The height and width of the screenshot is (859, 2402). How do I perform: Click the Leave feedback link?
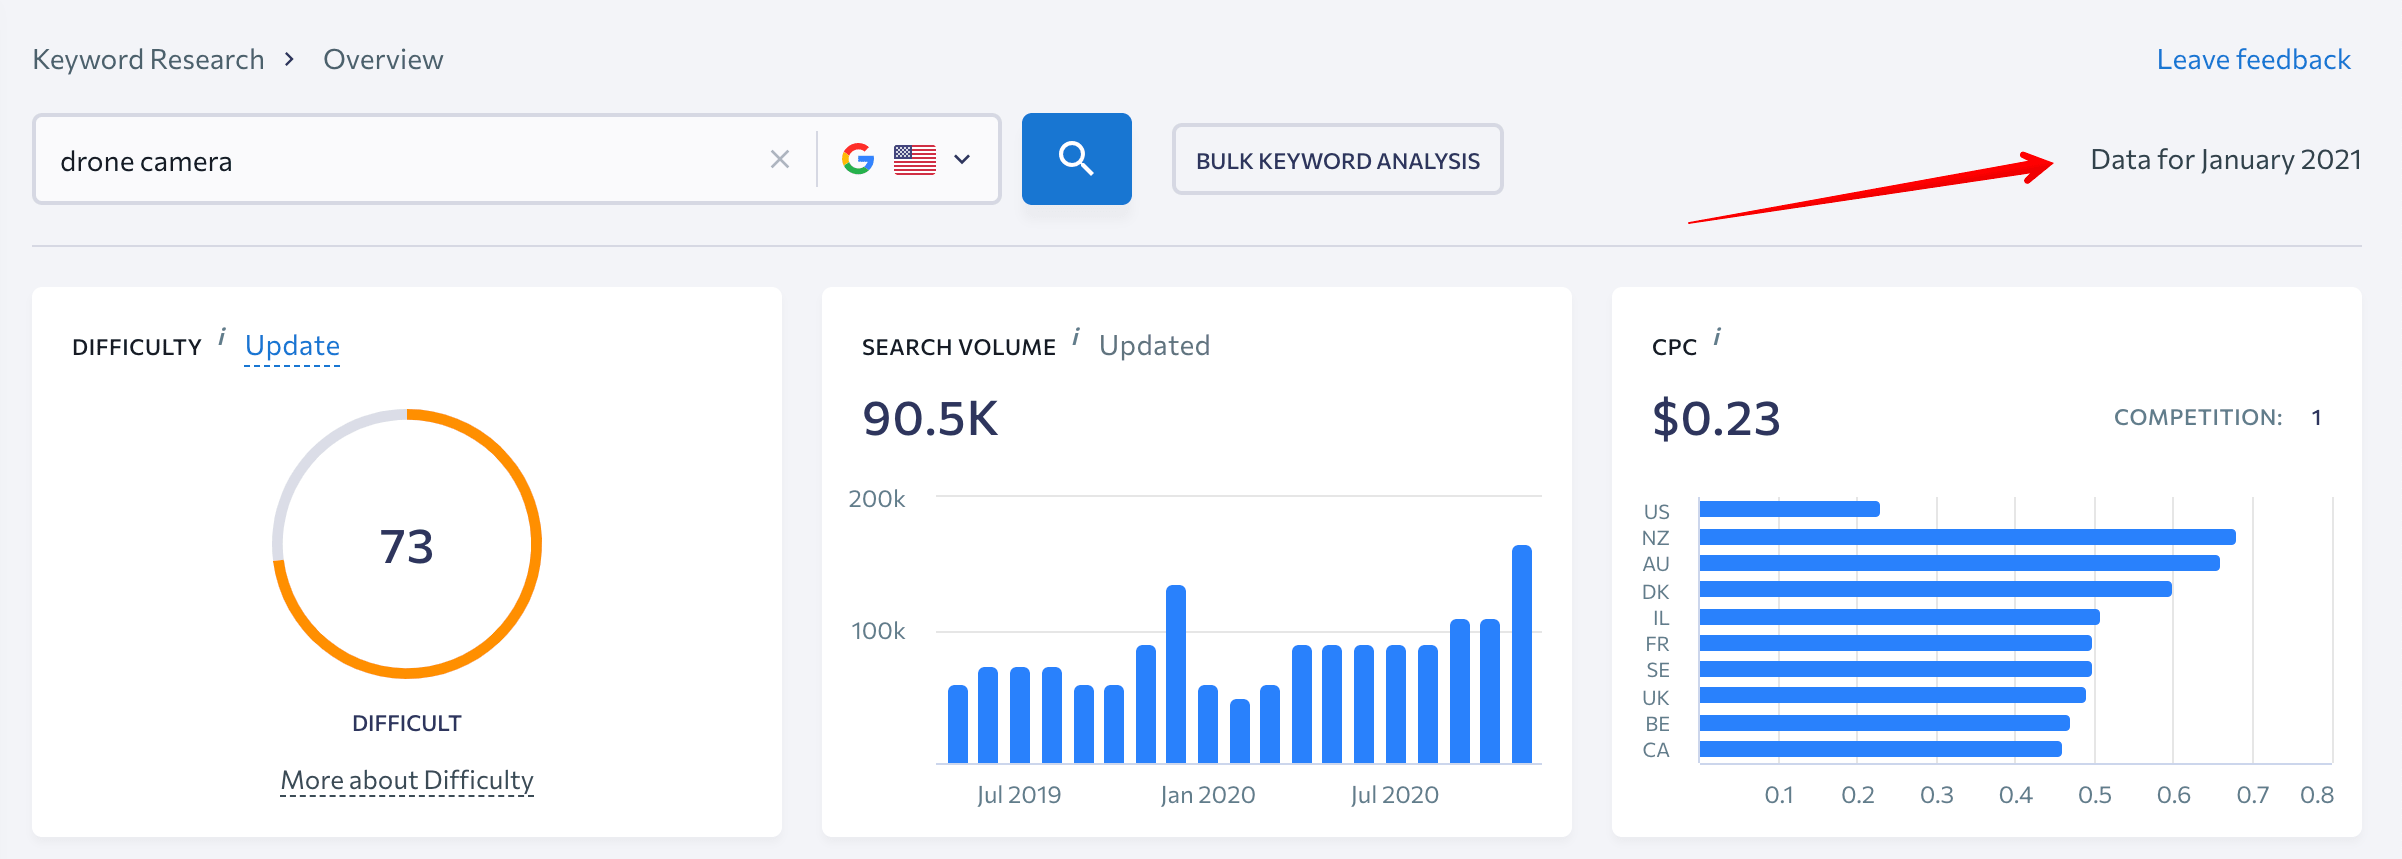pyautogui.click(x=2253, y=60)
